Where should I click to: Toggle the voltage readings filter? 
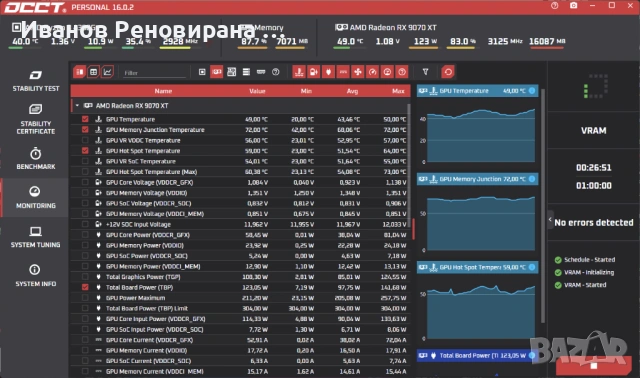[x=314, y=72]
